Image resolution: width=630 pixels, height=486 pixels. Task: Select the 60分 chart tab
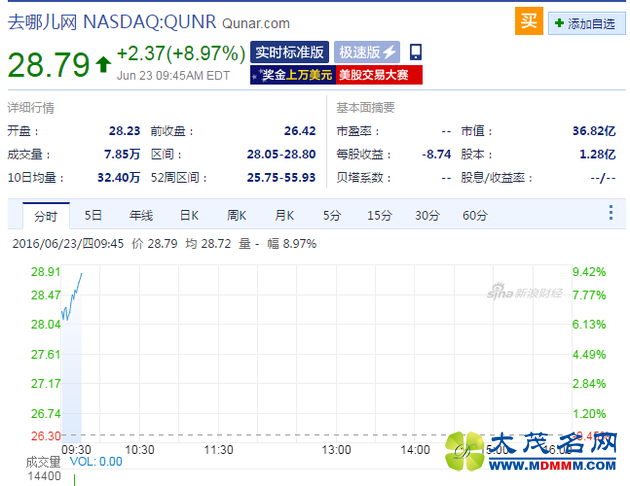475,216
